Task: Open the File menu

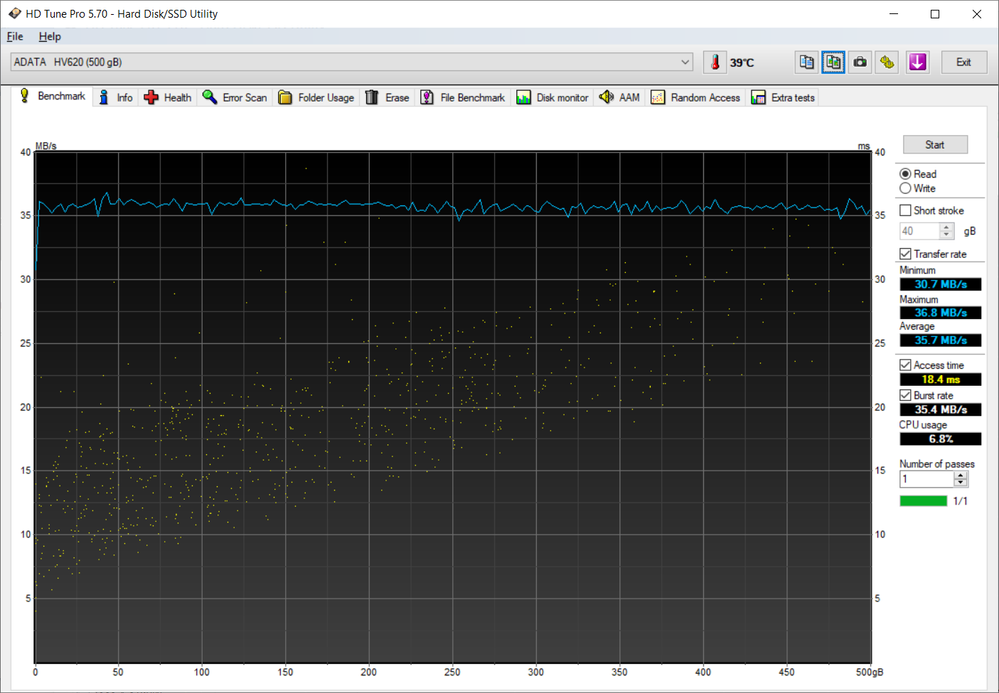Action: click(15, 37)
